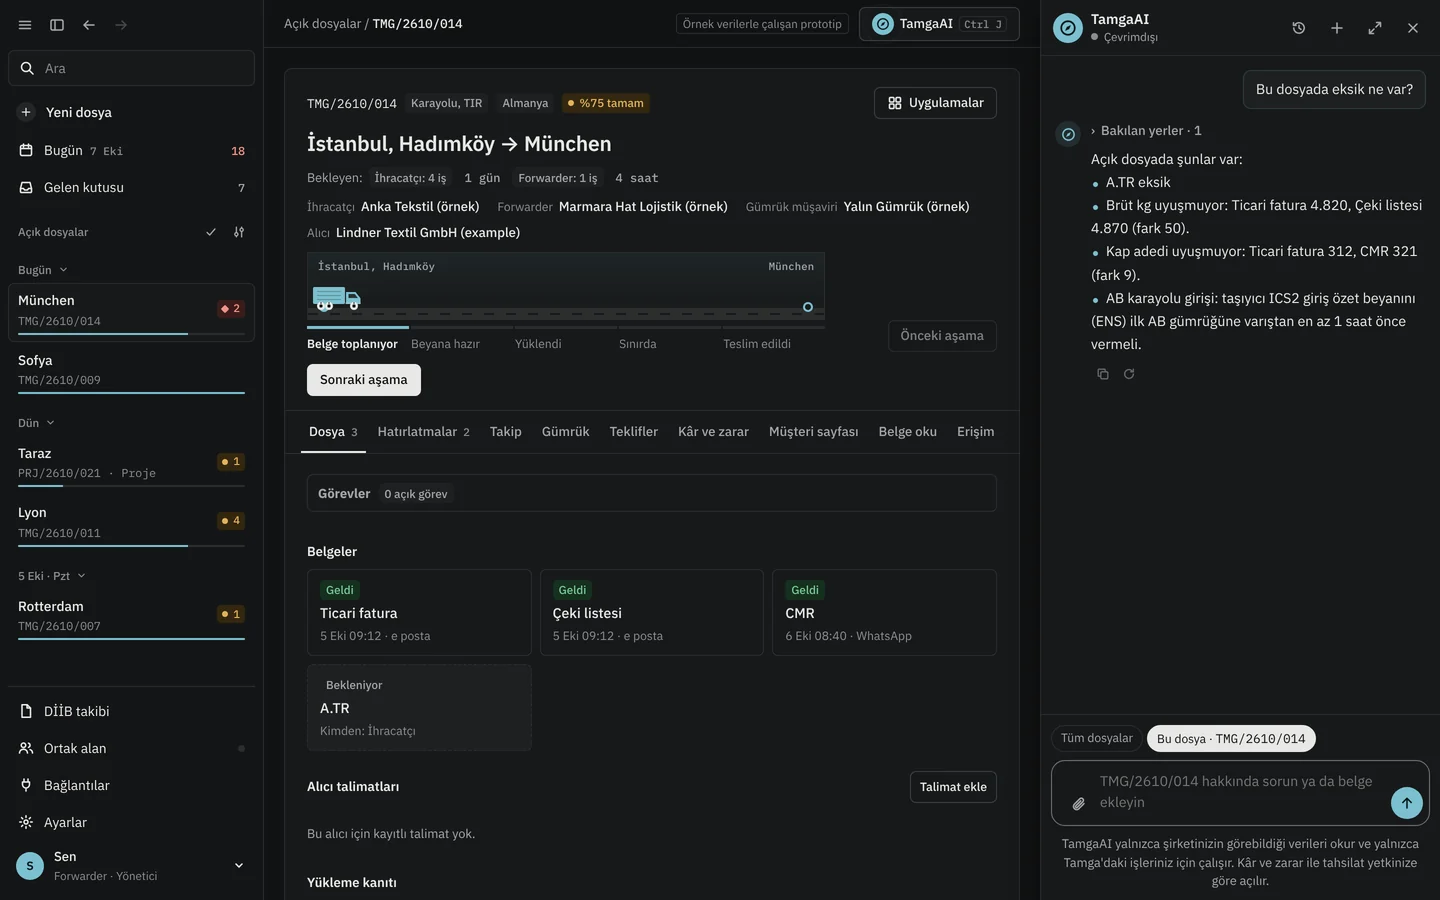Focus the Ara search field

(131, 68)
